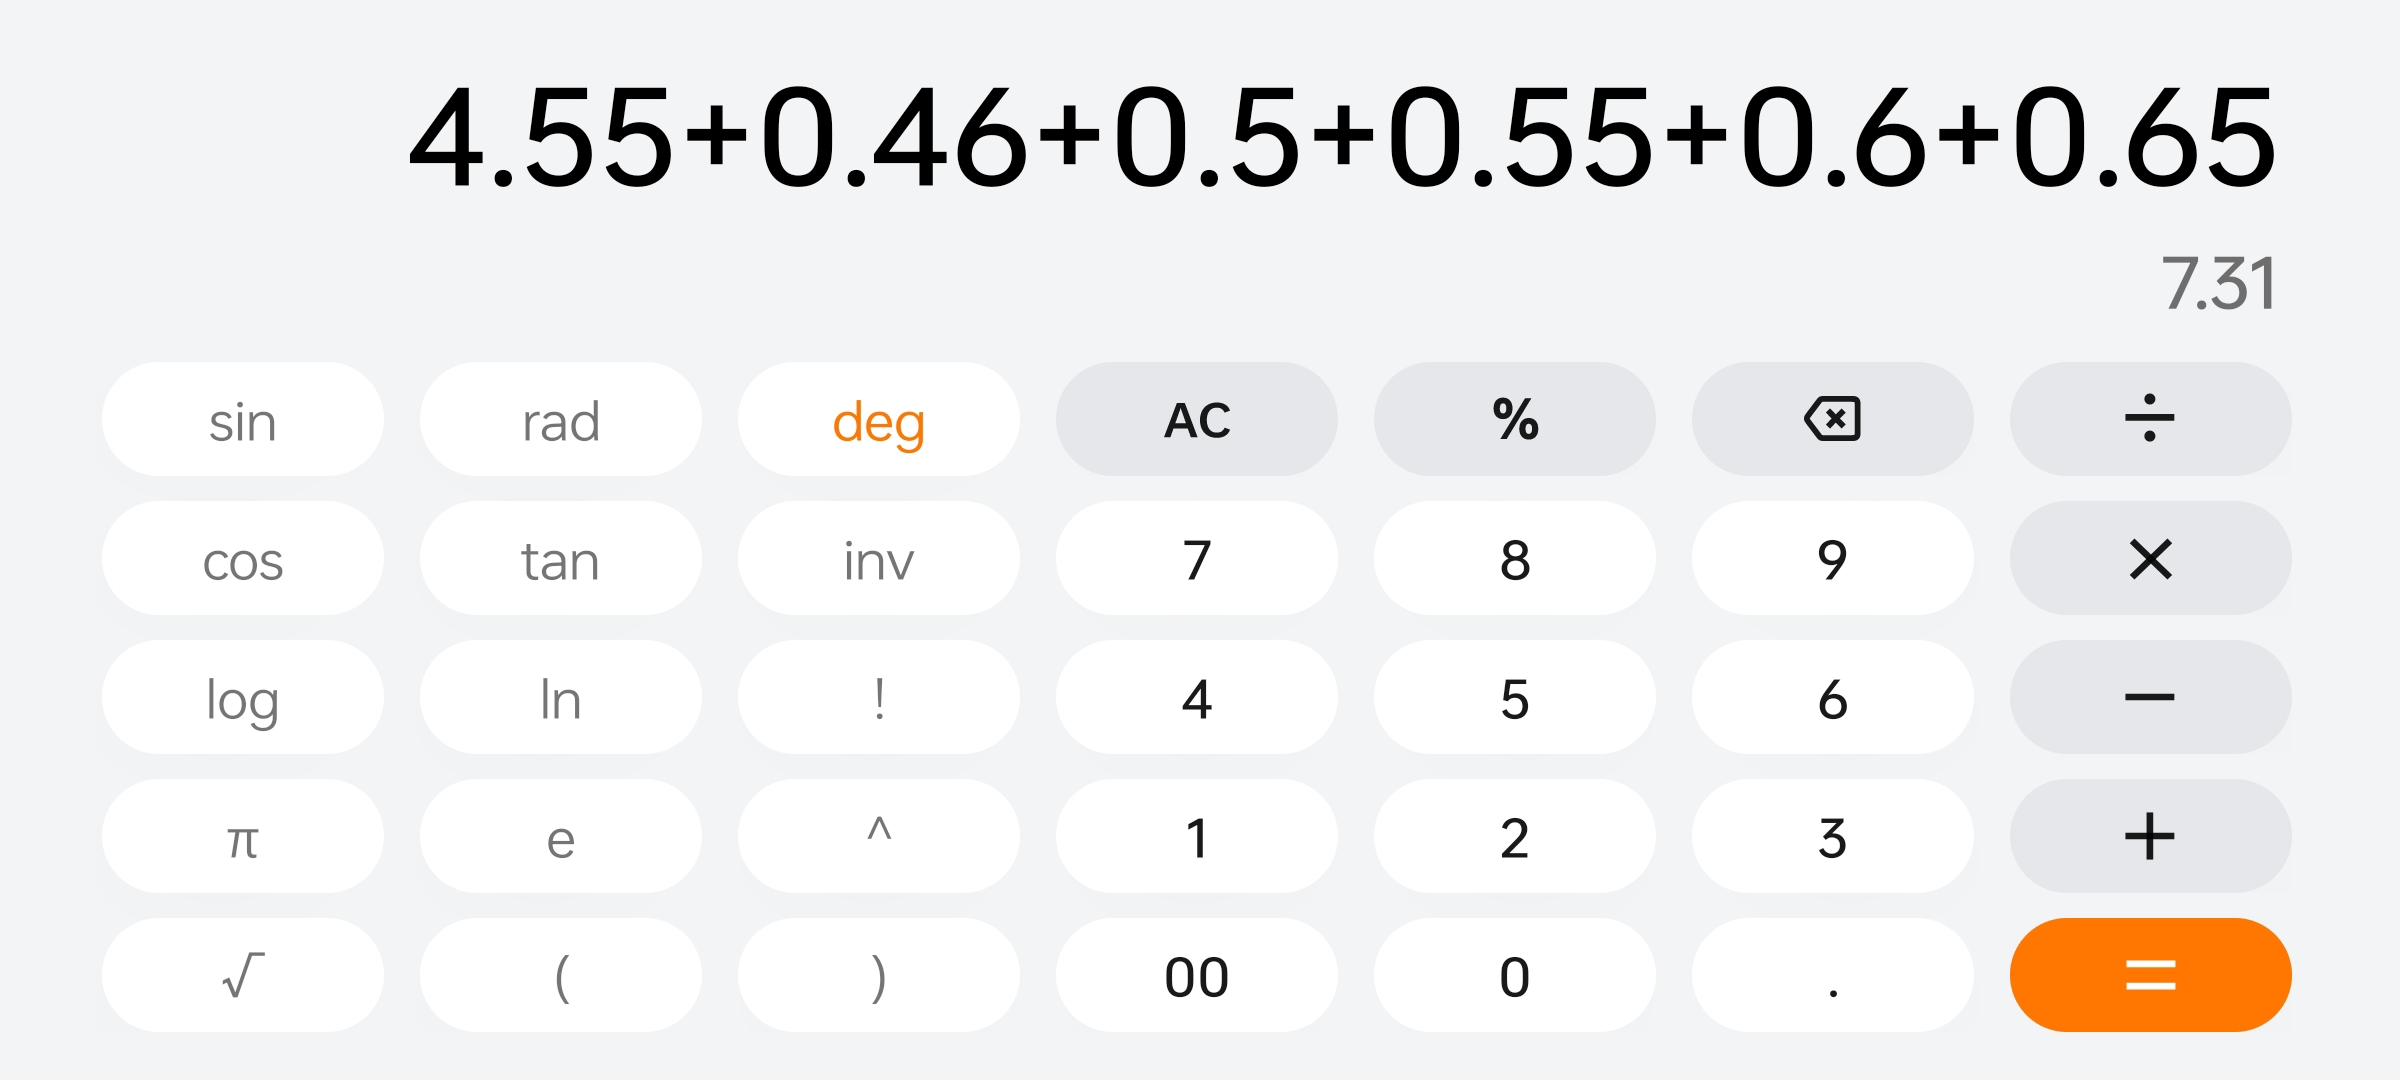
Task: Tap the backspace delete icon
Action: [x=1832, y=419]
